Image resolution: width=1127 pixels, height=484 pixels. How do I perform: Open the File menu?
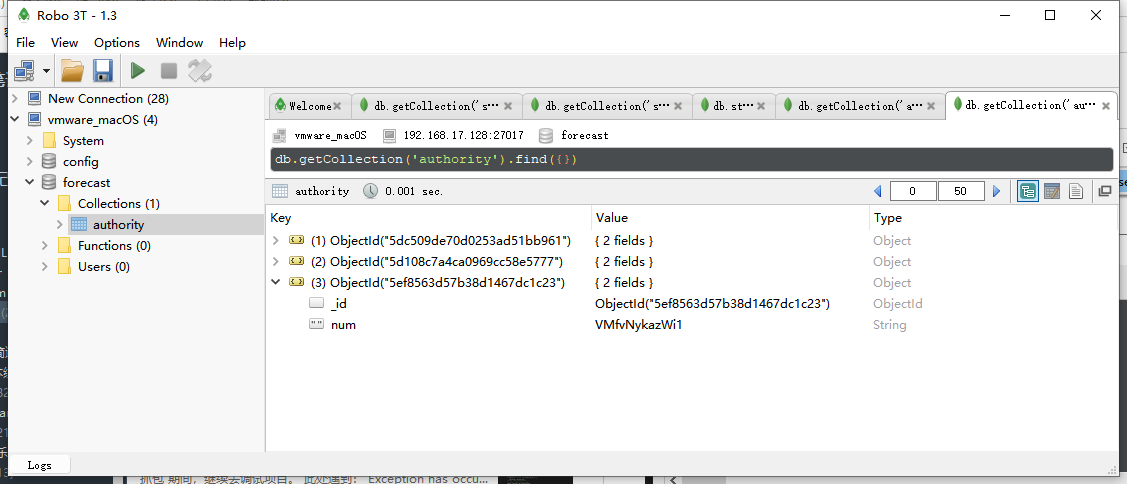point(25,42)
